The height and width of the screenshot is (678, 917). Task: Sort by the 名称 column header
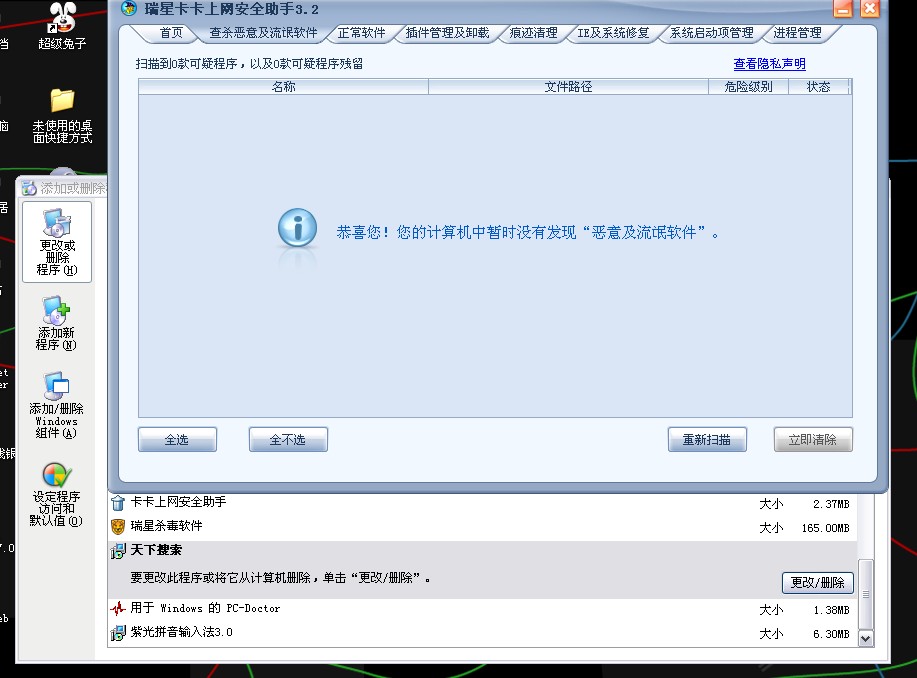(x=284, y=87)
